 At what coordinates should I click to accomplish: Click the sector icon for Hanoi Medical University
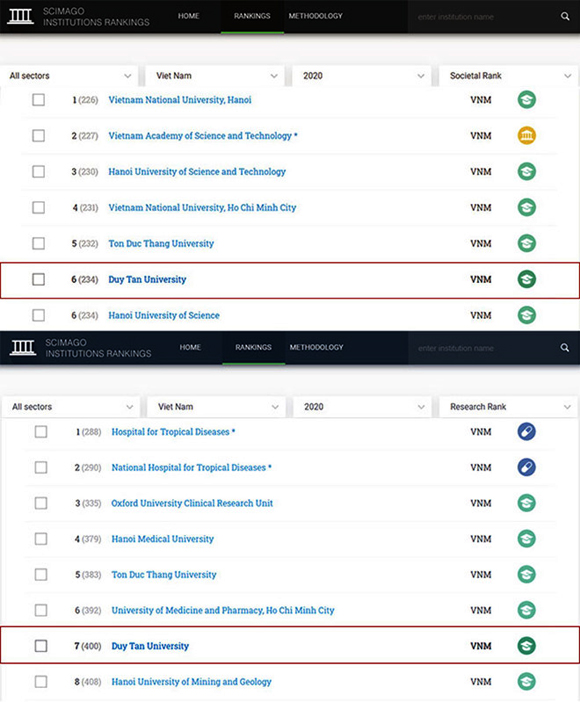pyautogui.click(x=527, y=539)
